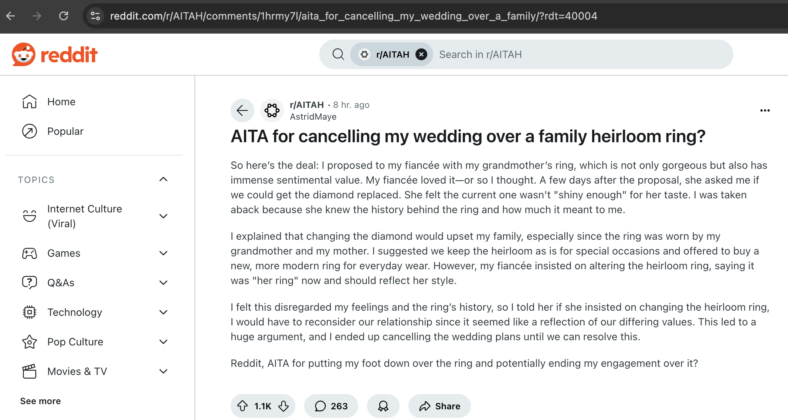Expand the Internet Culture (Viral) topic

[x=163, y=216]
